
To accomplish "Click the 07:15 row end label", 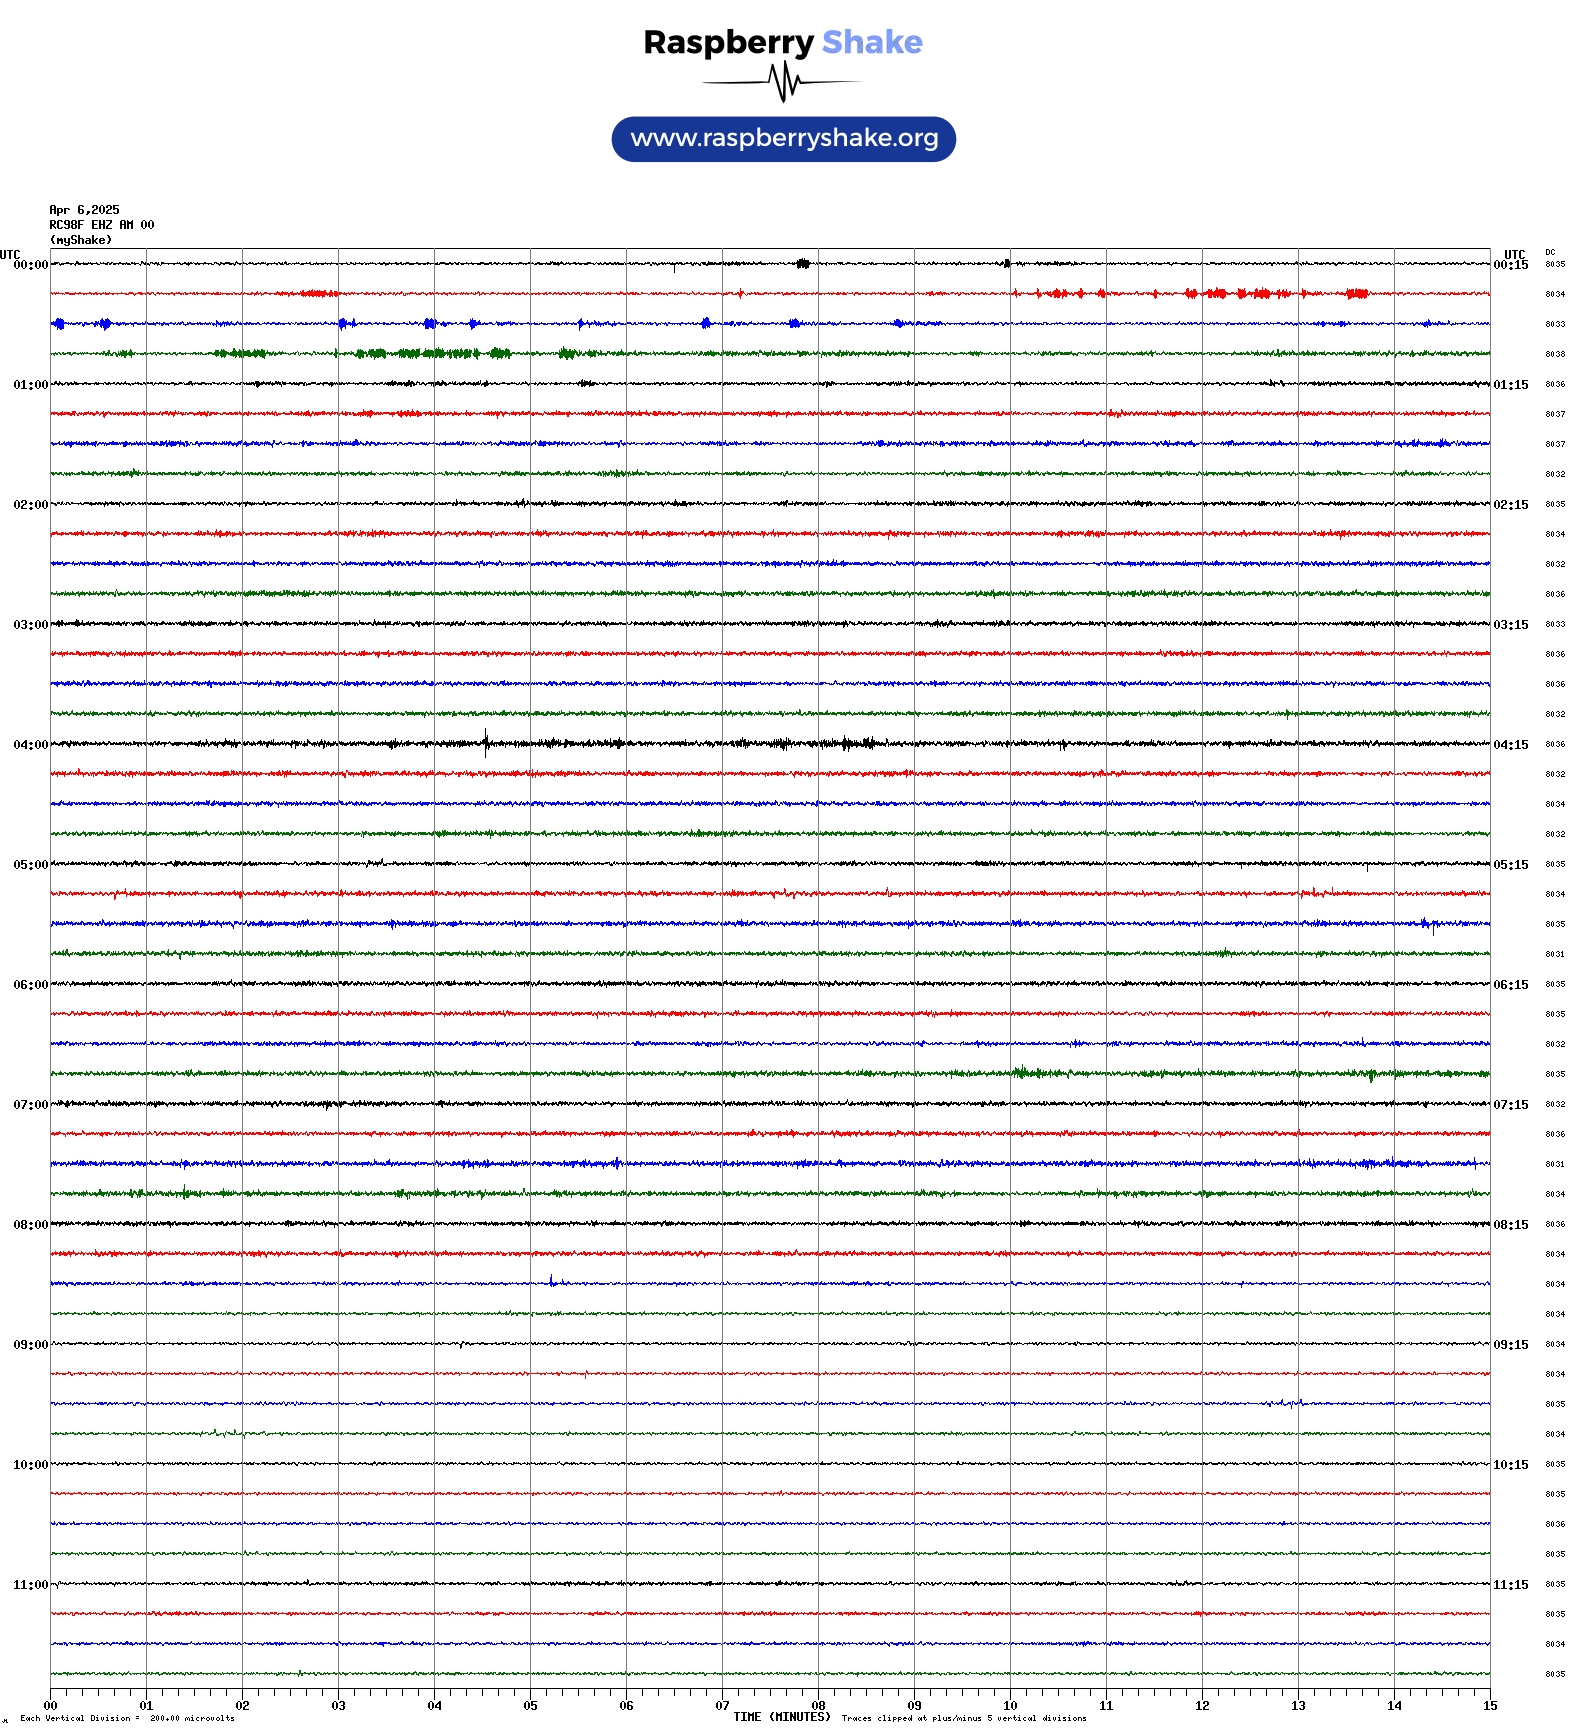I will click(x=1511, y=1105).
